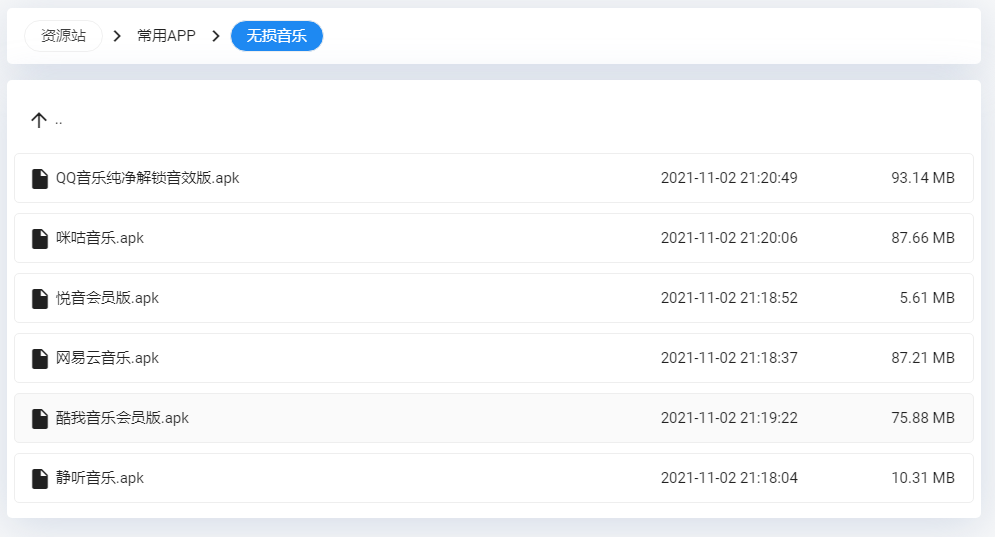
Task: Click the file icon of 酷我音乐会员版.apk
Action: pos(40,418)
